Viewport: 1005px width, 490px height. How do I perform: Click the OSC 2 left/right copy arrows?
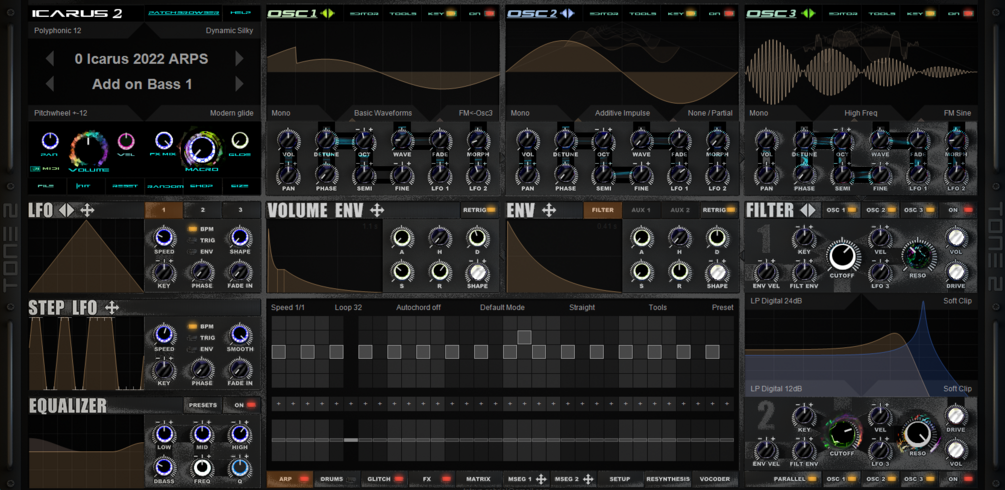point(567,13)
